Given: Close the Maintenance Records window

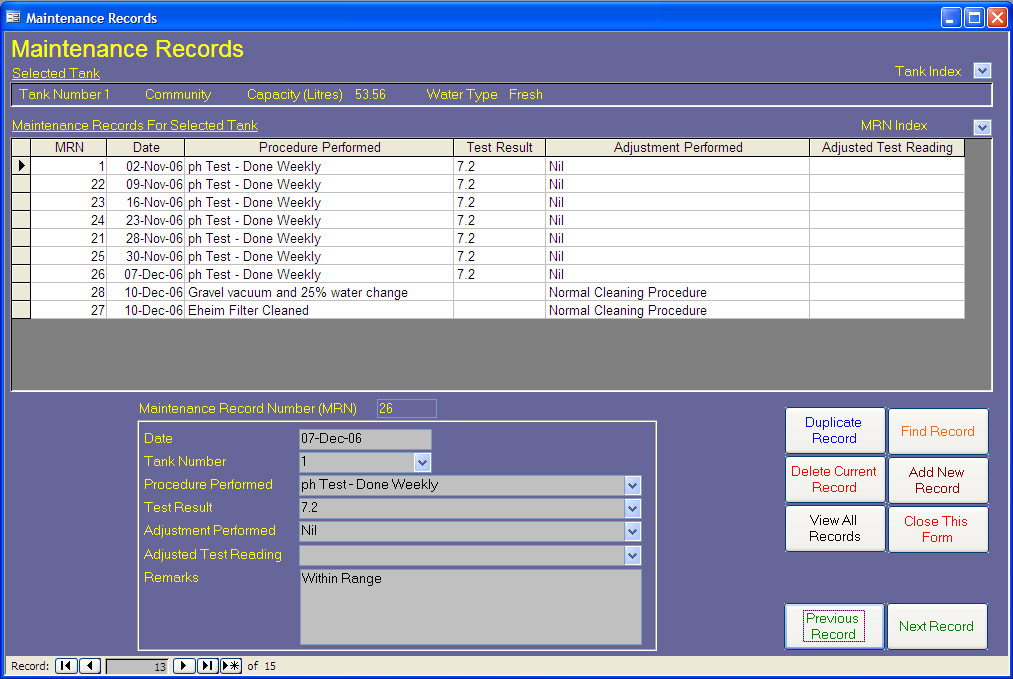Looking at the screenshot, I should pos(997,17).
